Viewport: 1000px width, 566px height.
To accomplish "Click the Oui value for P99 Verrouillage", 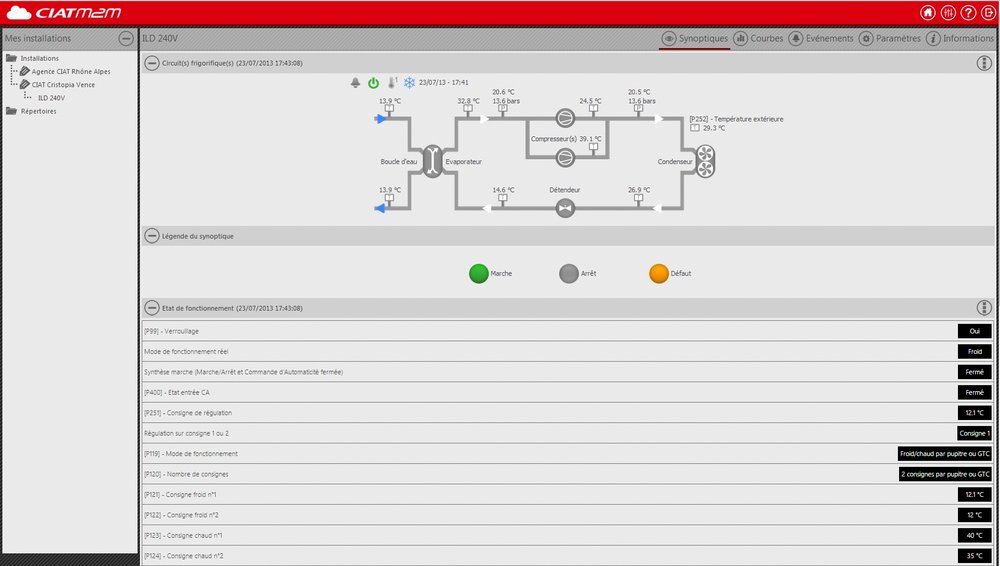I will [x=974, y=331].
